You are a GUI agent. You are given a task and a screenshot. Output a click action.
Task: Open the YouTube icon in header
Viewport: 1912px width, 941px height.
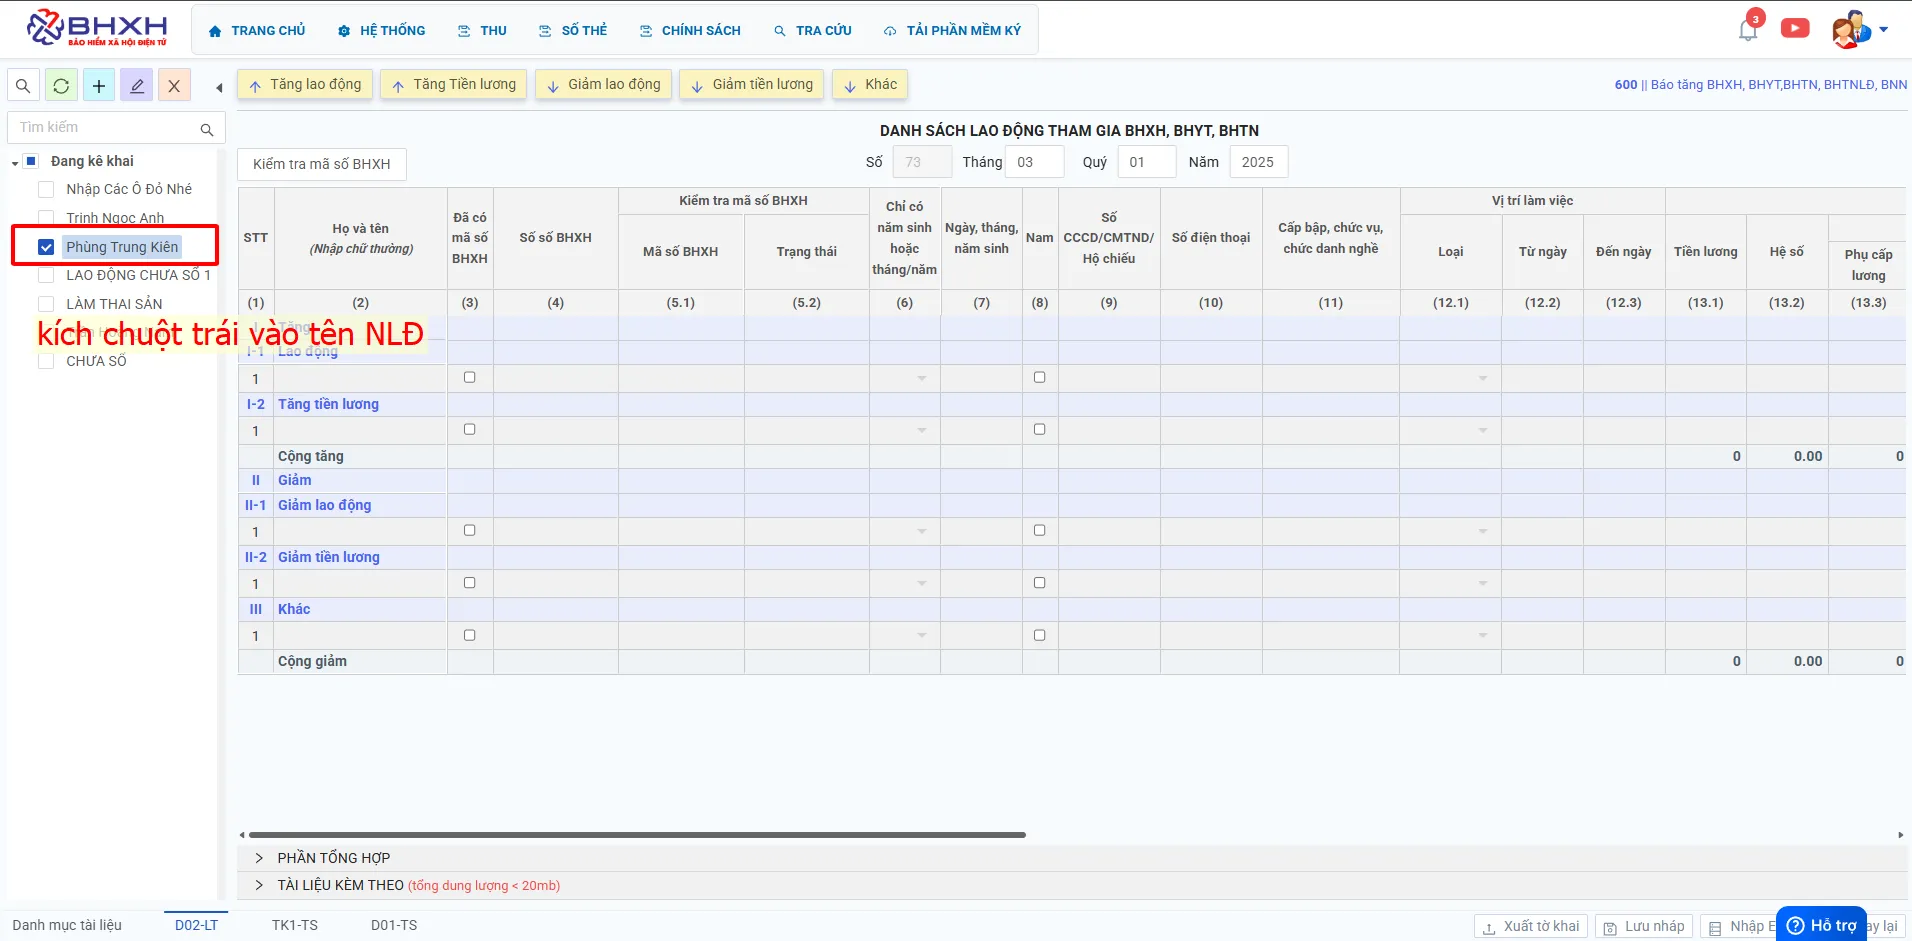[x=1795, y=29]
